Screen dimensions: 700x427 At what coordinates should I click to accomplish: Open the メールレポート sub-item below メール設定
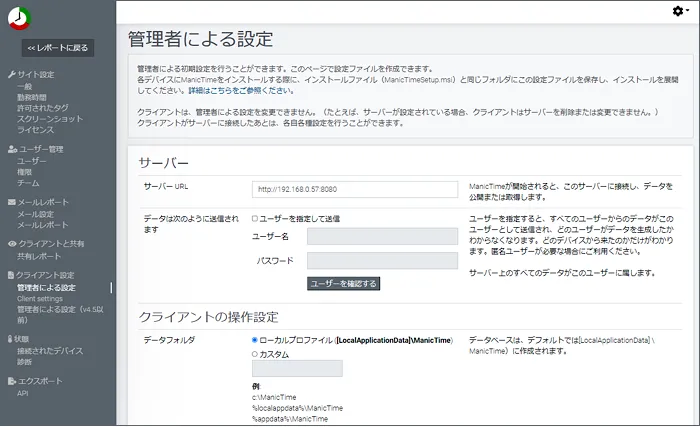43,225
